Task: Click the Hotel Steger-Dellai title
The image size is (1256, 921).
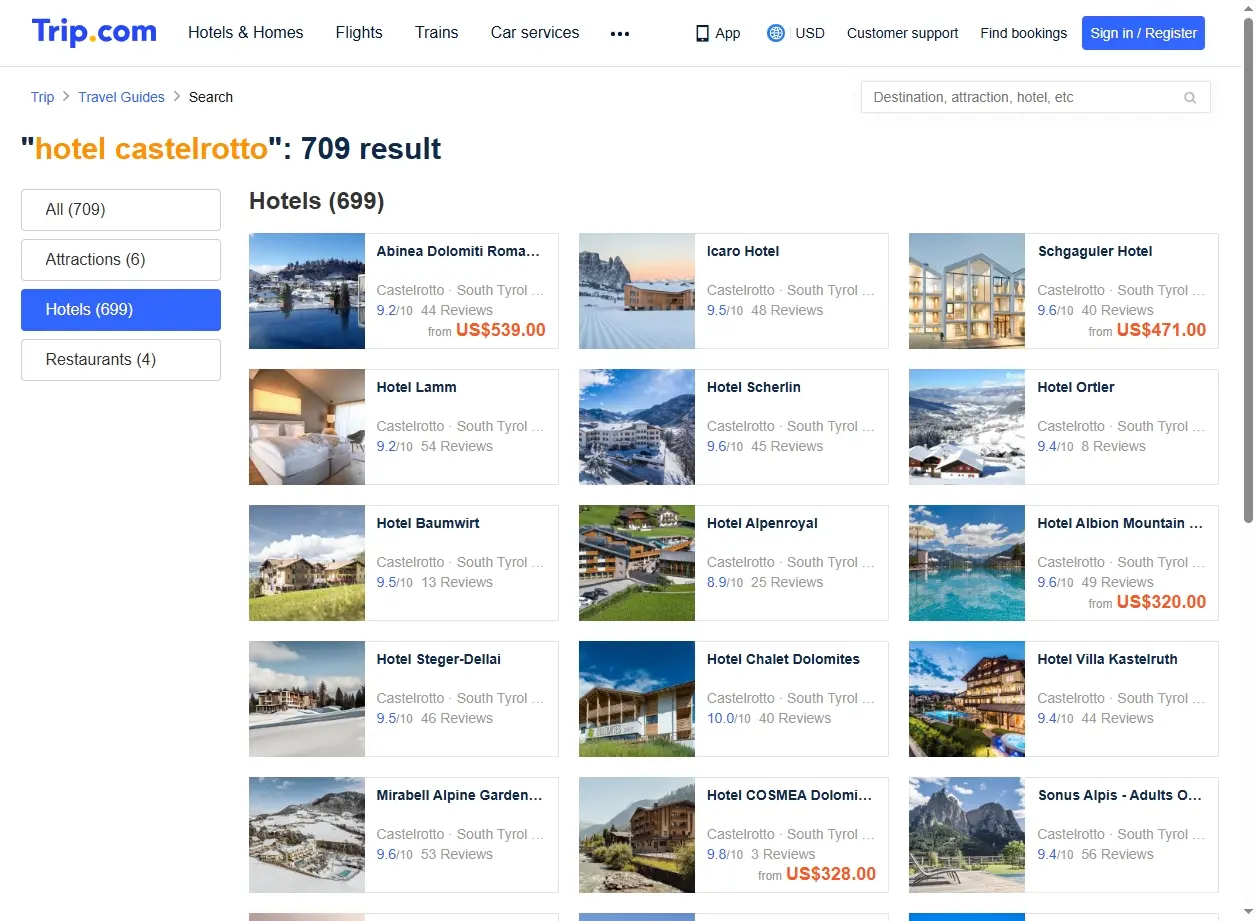Action: tap(439, 659)
